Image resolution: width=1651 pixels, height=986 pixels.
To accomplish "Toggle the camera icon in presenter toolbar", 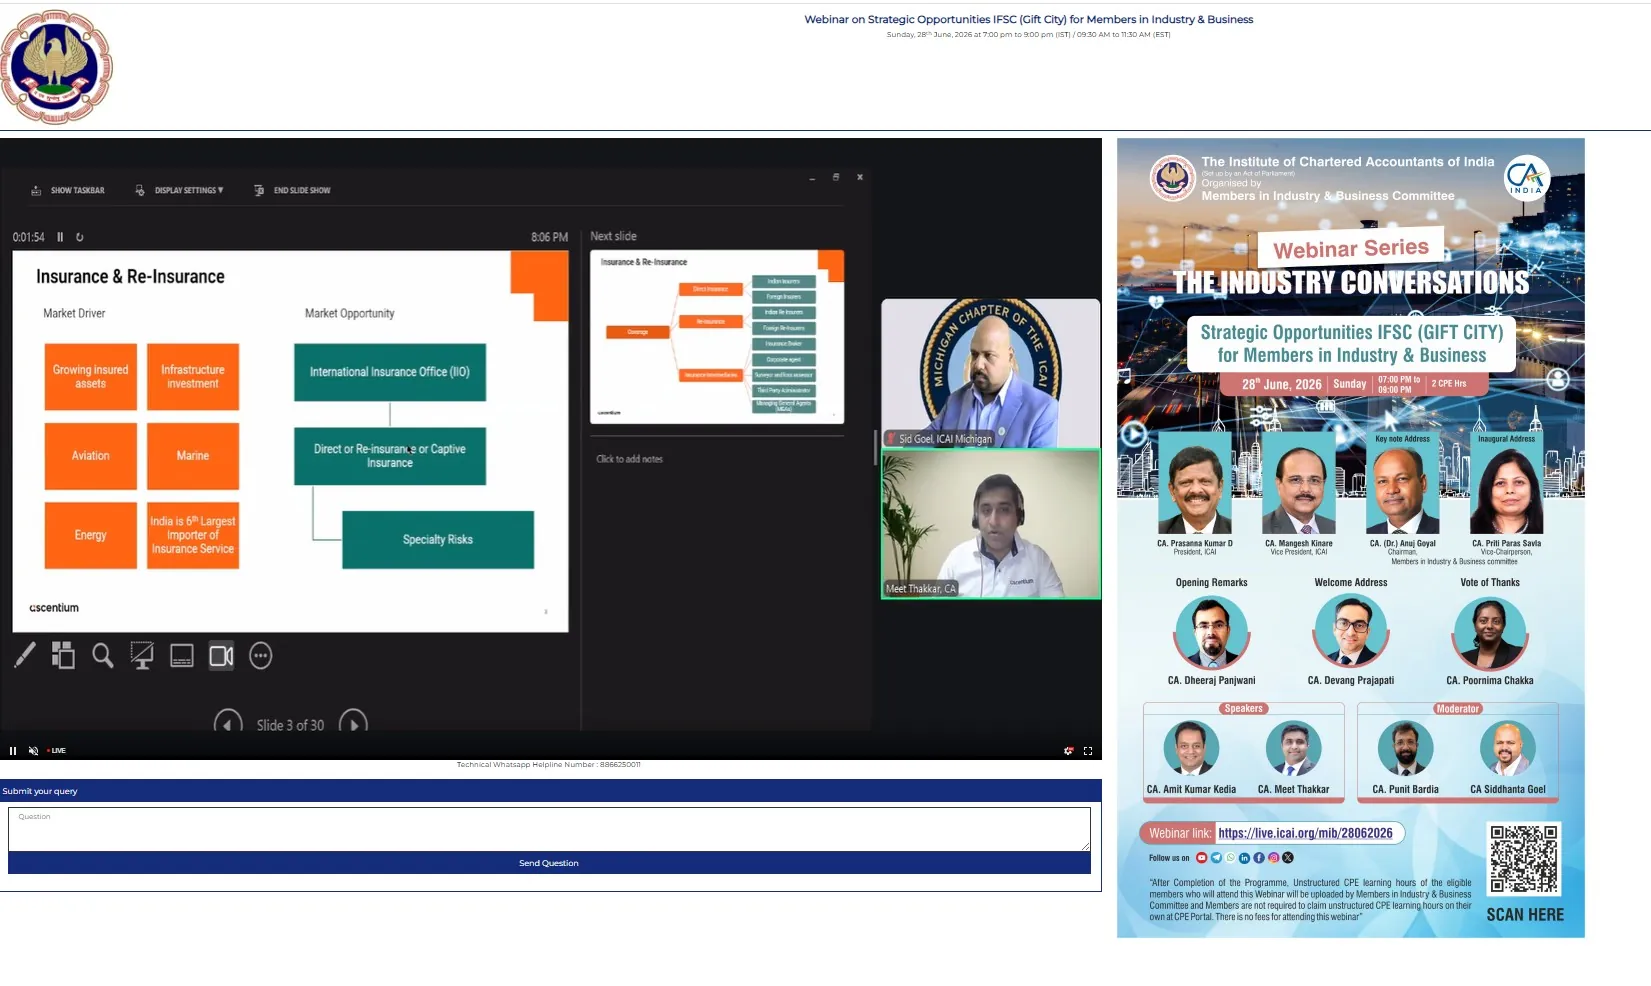I will point(221,656).
